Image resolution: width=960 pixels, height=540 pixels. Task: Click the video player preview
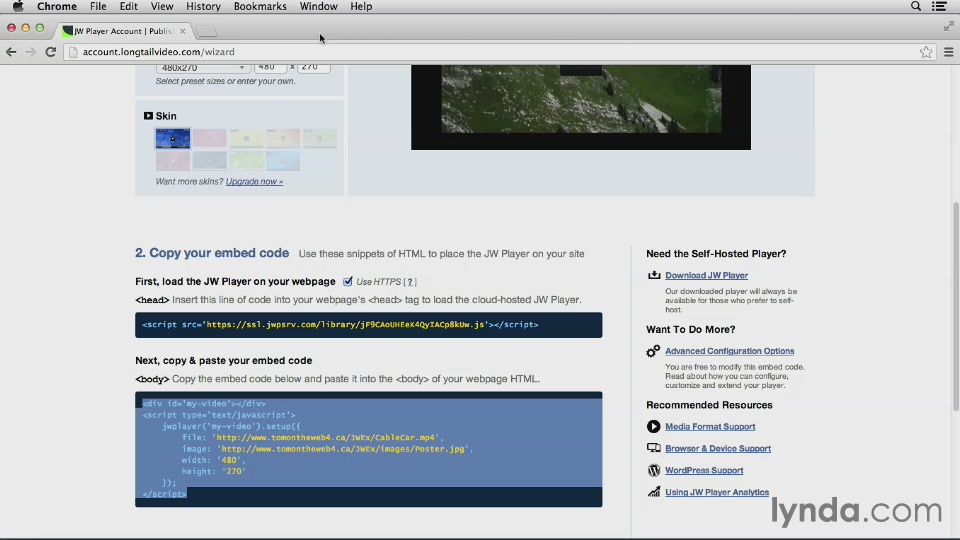(x=580, y=107)
